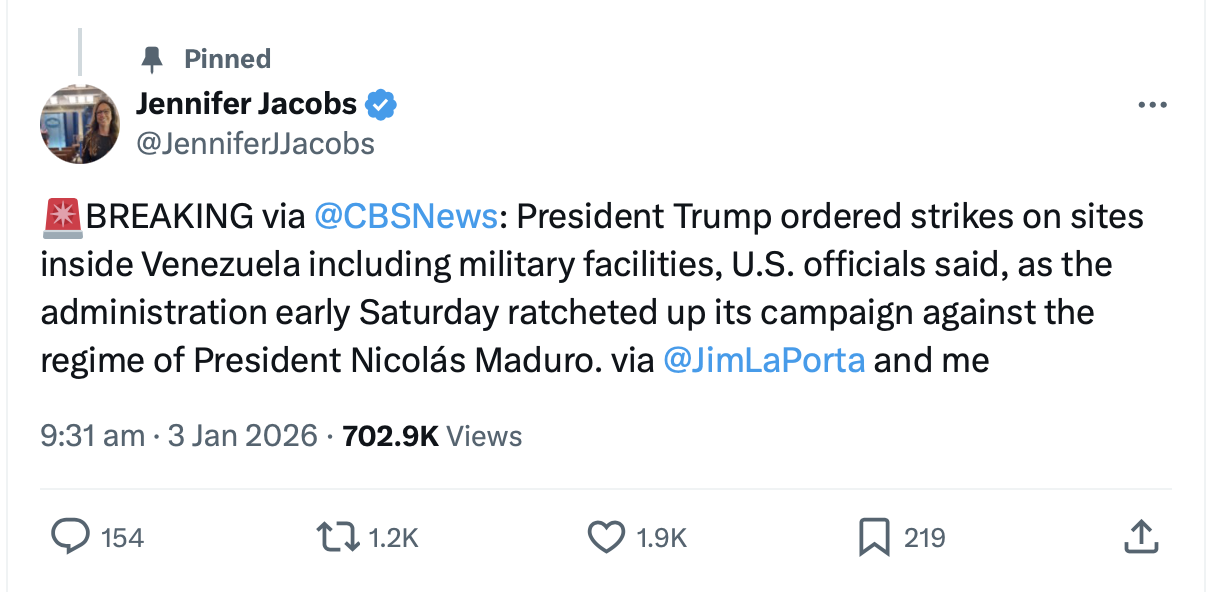Open Jennifer Jacobs' profile picture
The height and width of the screenshot is (592, 1208).
80,123
